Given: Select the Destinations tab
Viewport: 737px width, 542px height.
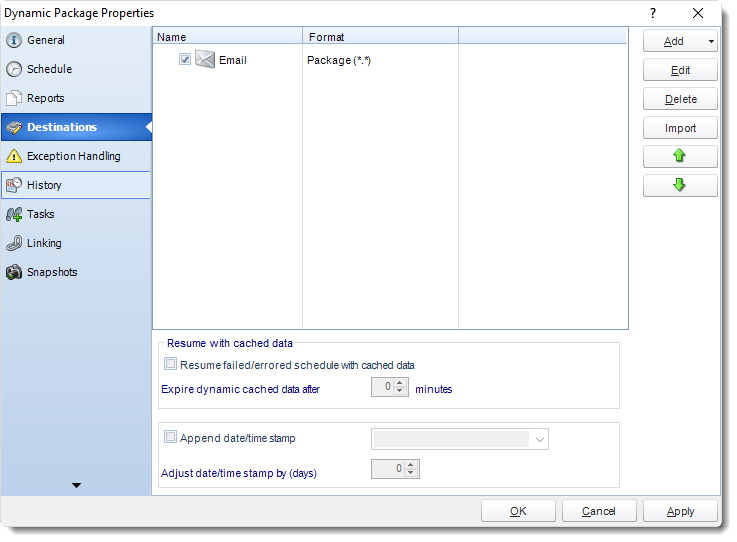Looking at the screenshot, I should [x=76, y=127].
